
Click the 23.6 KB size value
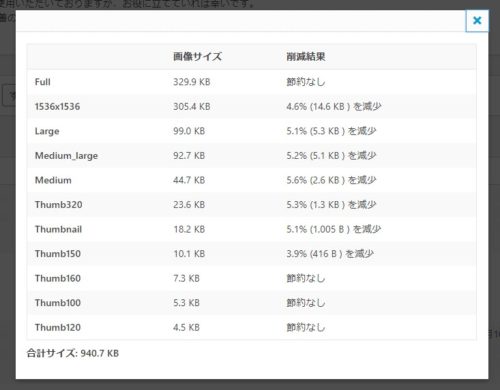tap(189, 205)
